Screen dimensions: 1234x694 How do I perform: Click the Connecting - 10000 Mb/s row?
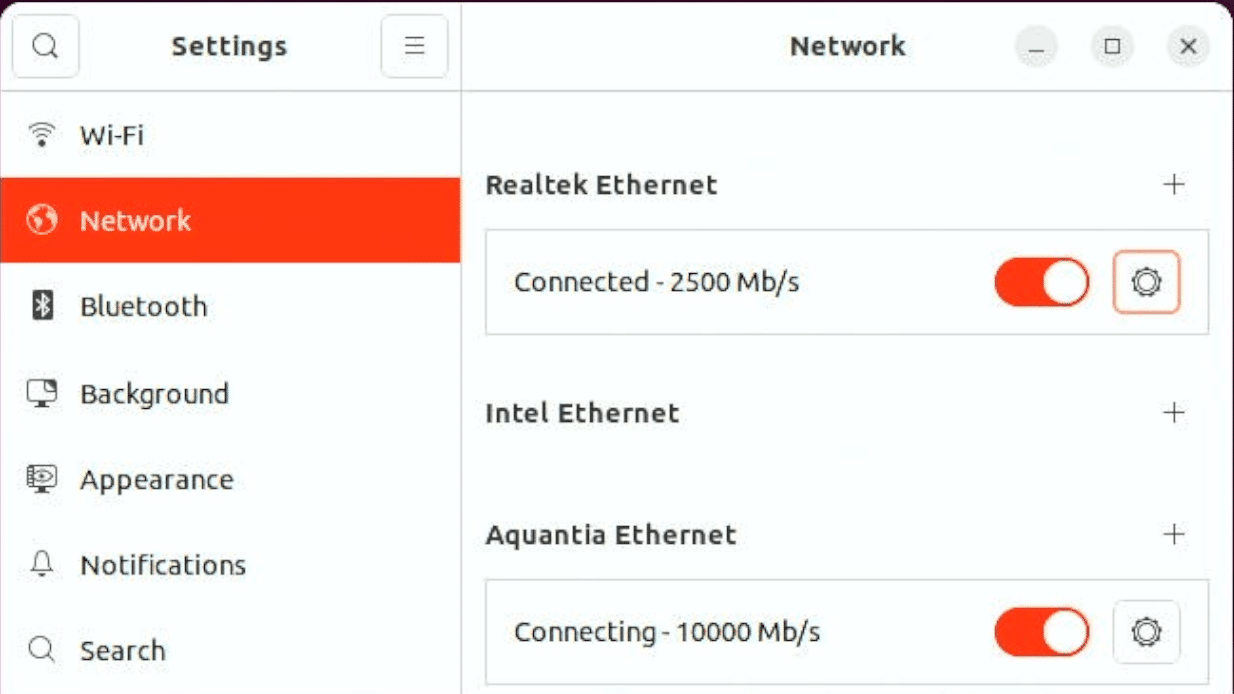click(x=847, y=632)
